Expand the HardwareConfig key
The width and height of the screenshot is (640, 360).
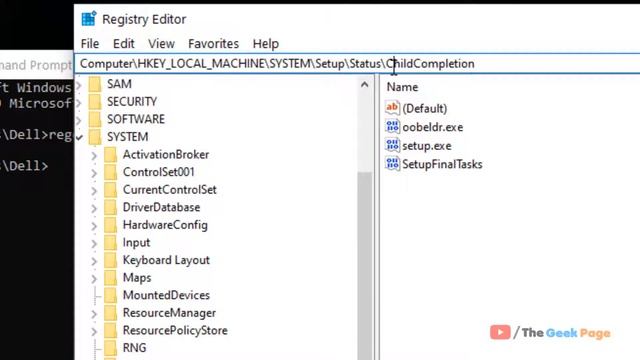(x=94, y=226)
